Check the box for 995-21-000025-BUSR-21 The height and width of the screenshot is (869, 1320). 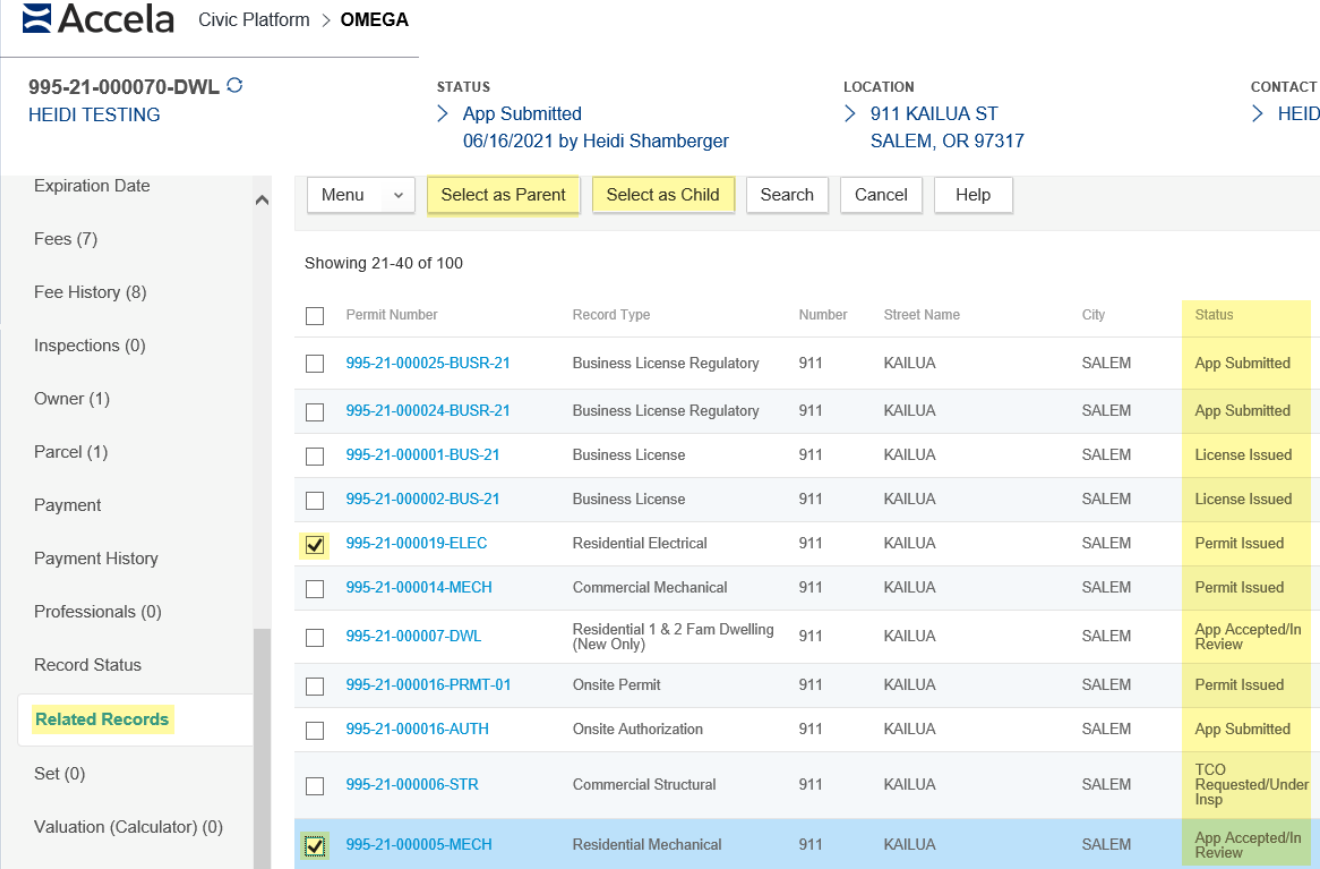tap(315, 364)
